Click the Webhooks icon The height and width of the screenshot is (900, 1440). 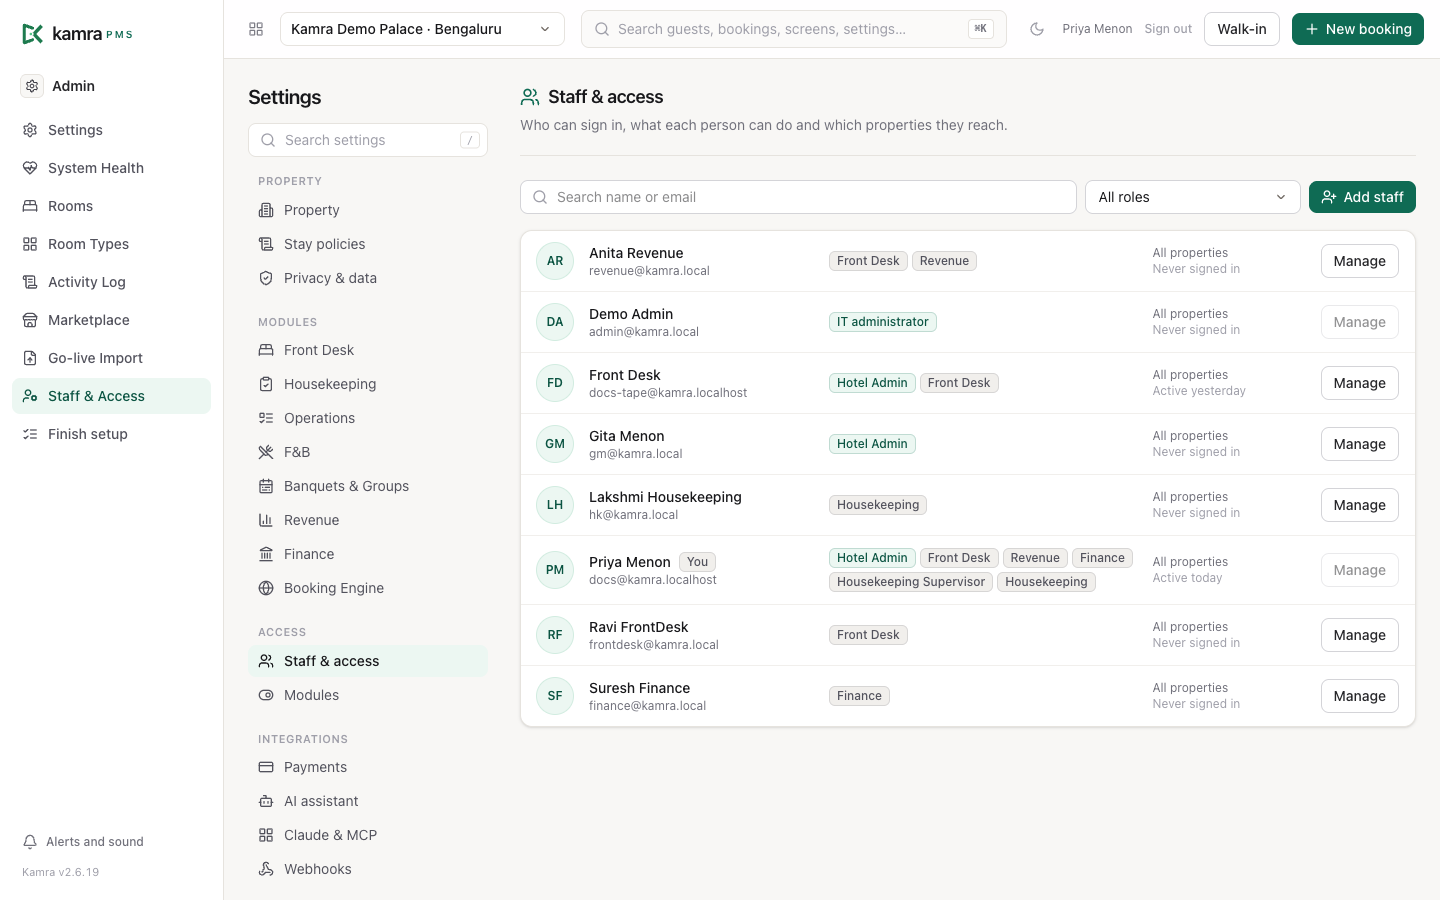point(266,869)
